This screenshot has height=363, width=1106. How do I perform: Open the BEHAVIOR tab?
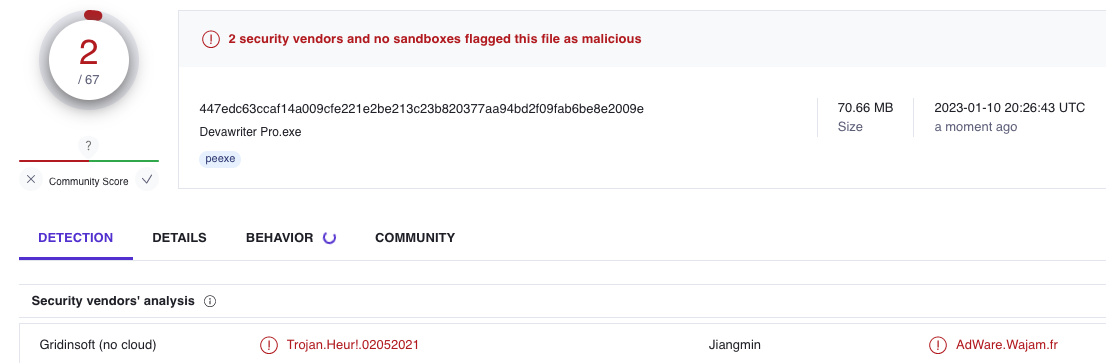pos(279,238)
